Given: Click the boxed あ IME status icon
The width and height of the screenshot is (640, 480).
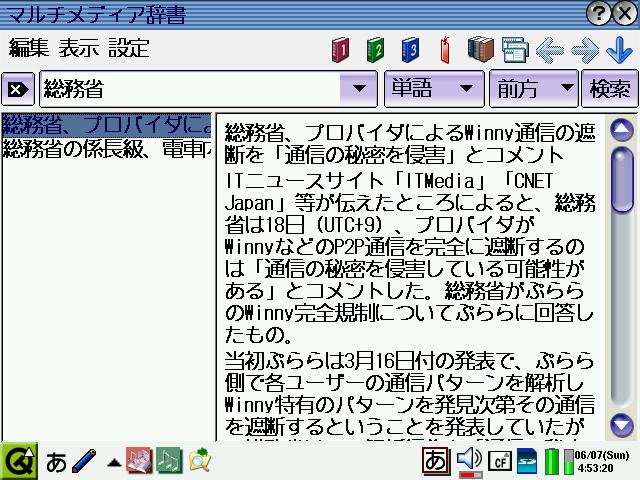Looking at the screenshot, I should coord(436,460).
